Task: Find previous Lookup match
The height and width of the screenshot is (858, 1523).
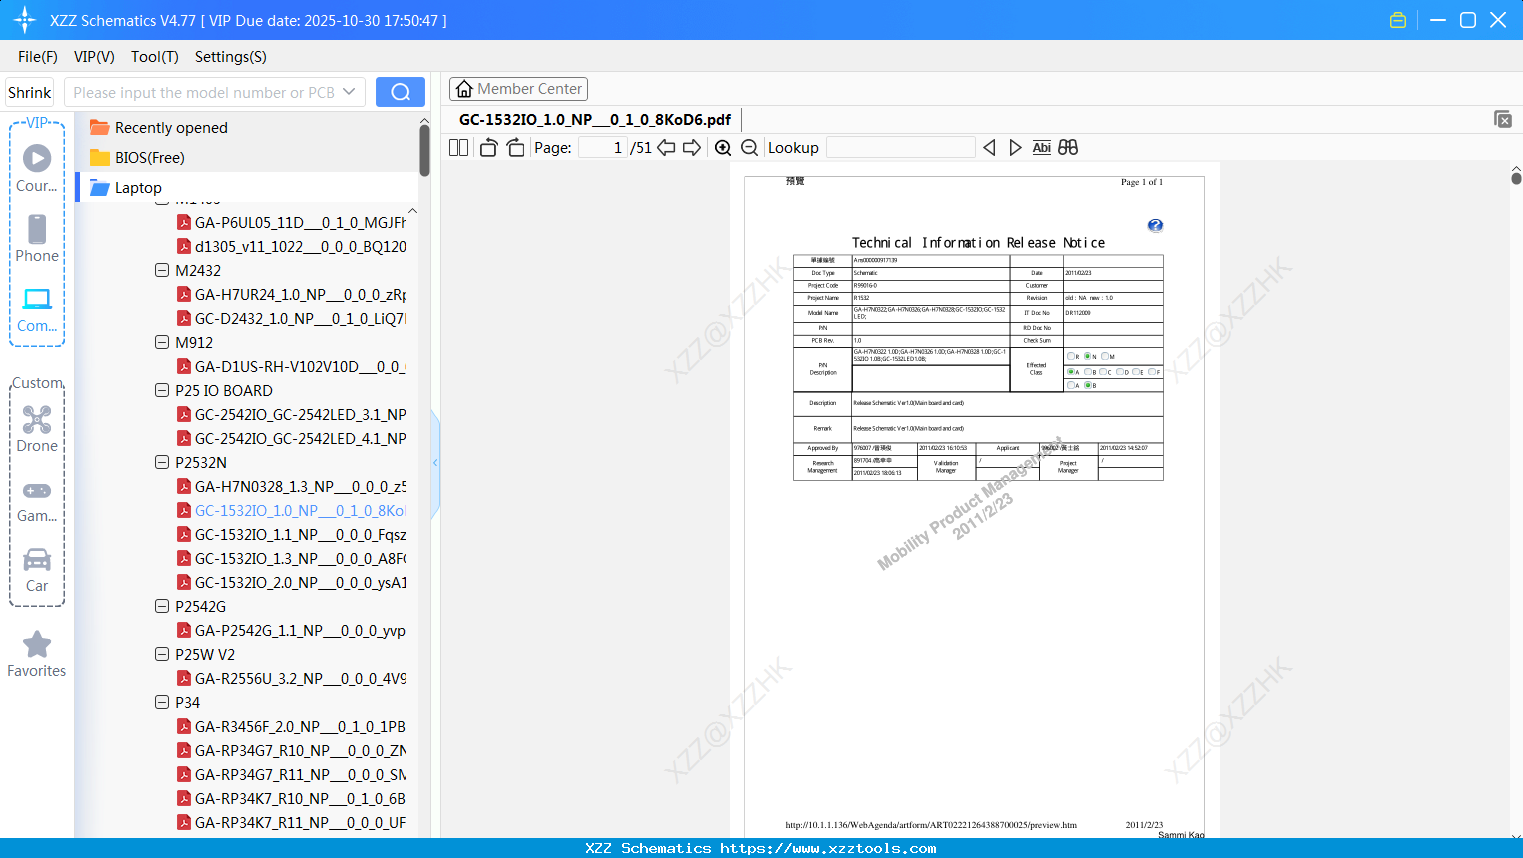Action: (x=989, y=148)
